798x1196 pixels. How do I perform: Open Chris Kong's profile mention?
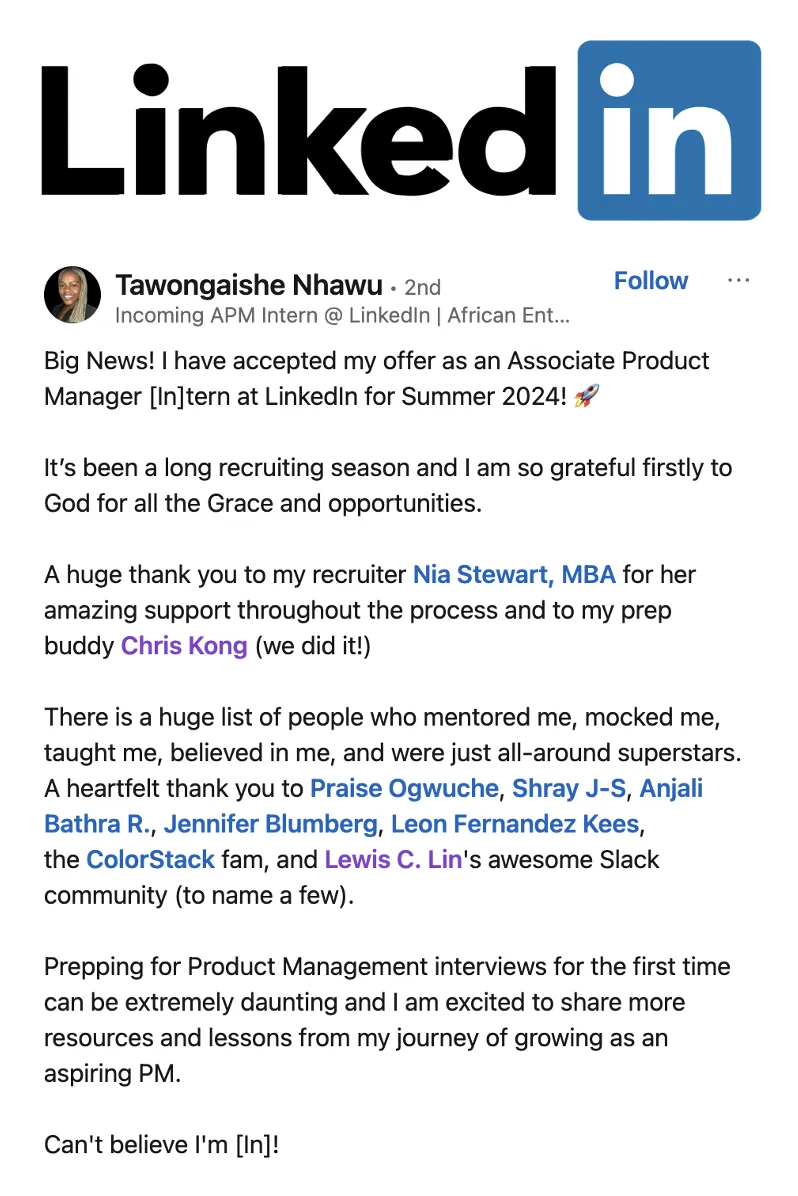(184, 645)
